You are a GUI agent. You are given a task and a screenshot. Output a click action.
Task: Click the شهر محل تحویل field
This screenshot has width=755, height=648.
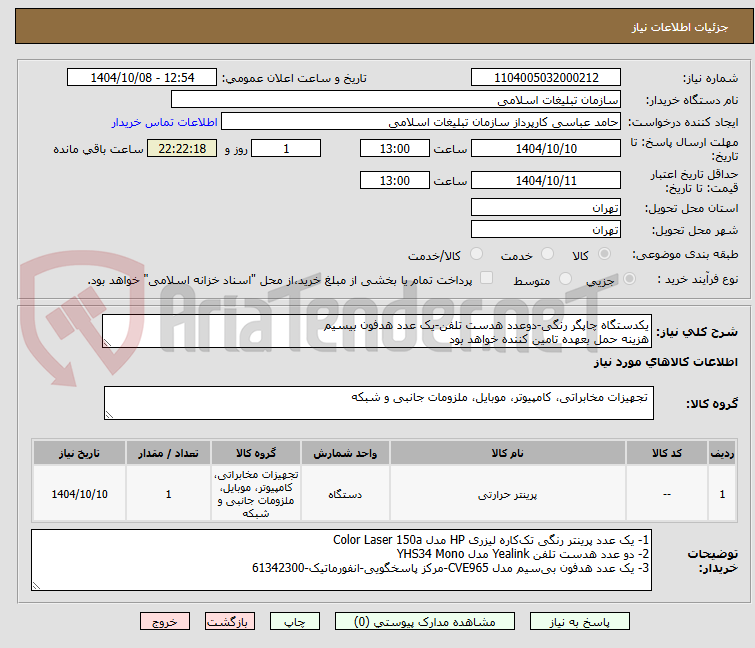(546, 230)
